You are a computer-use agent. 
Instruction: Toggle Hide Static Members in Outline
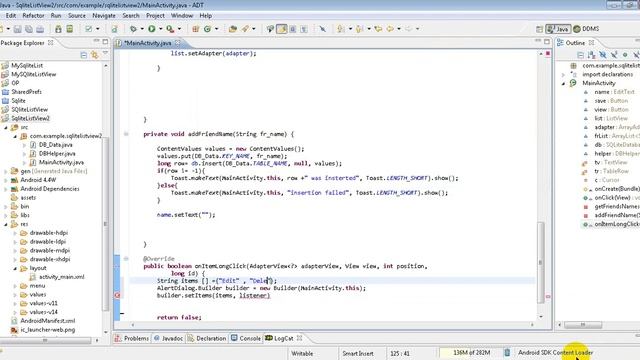(x=614, y=55)
